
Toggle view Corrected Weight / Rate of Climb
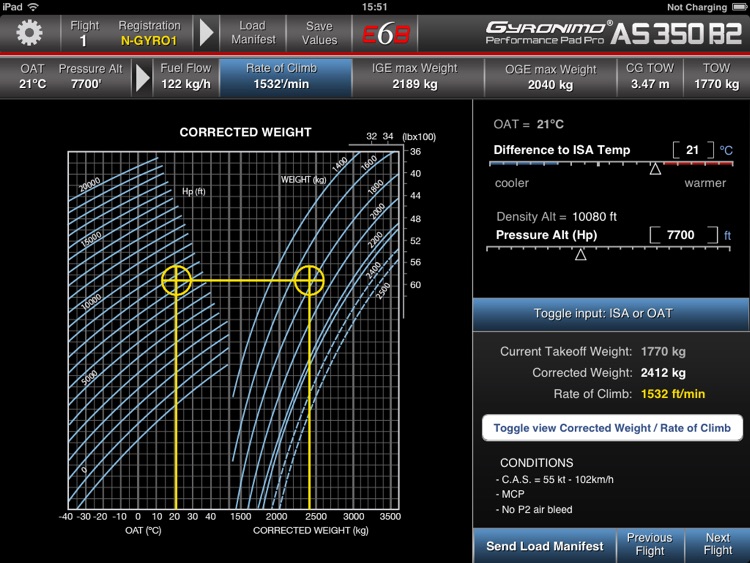point(612,428)
